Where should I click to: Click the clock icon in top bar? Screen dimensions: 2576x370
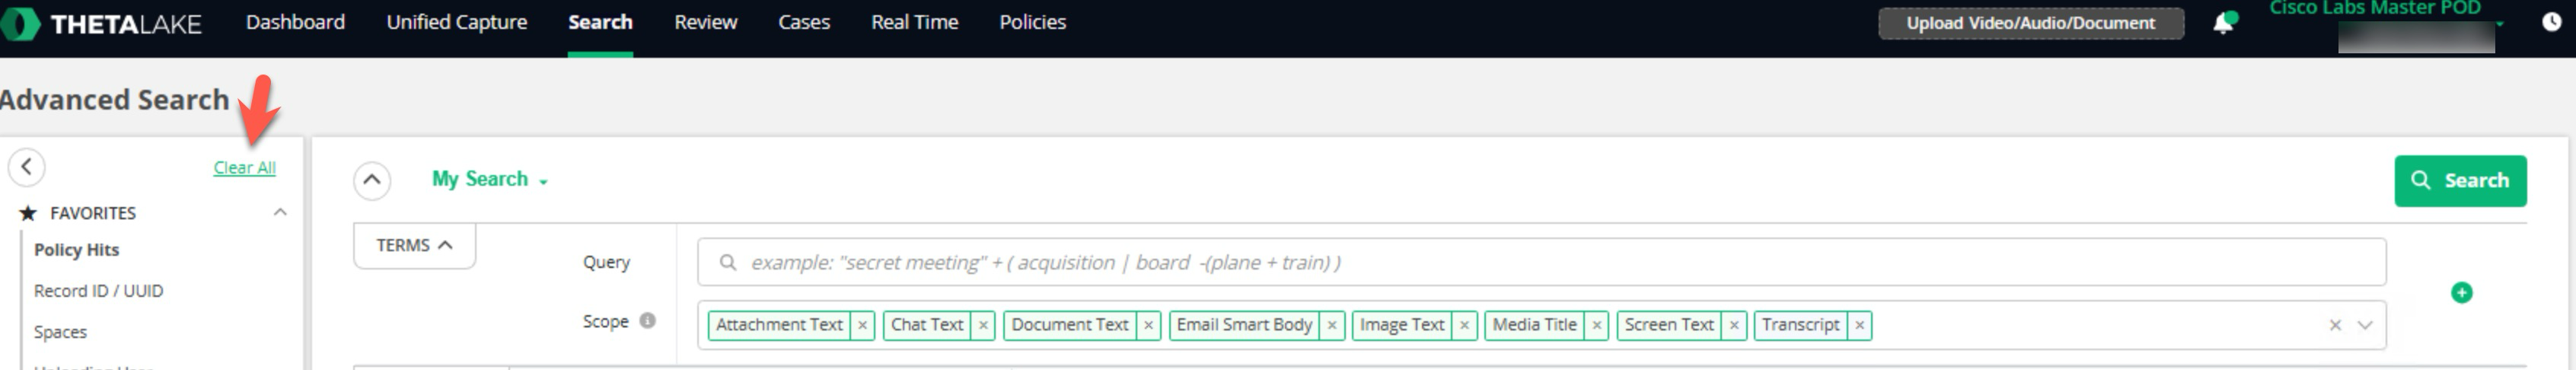point(2551,22)
